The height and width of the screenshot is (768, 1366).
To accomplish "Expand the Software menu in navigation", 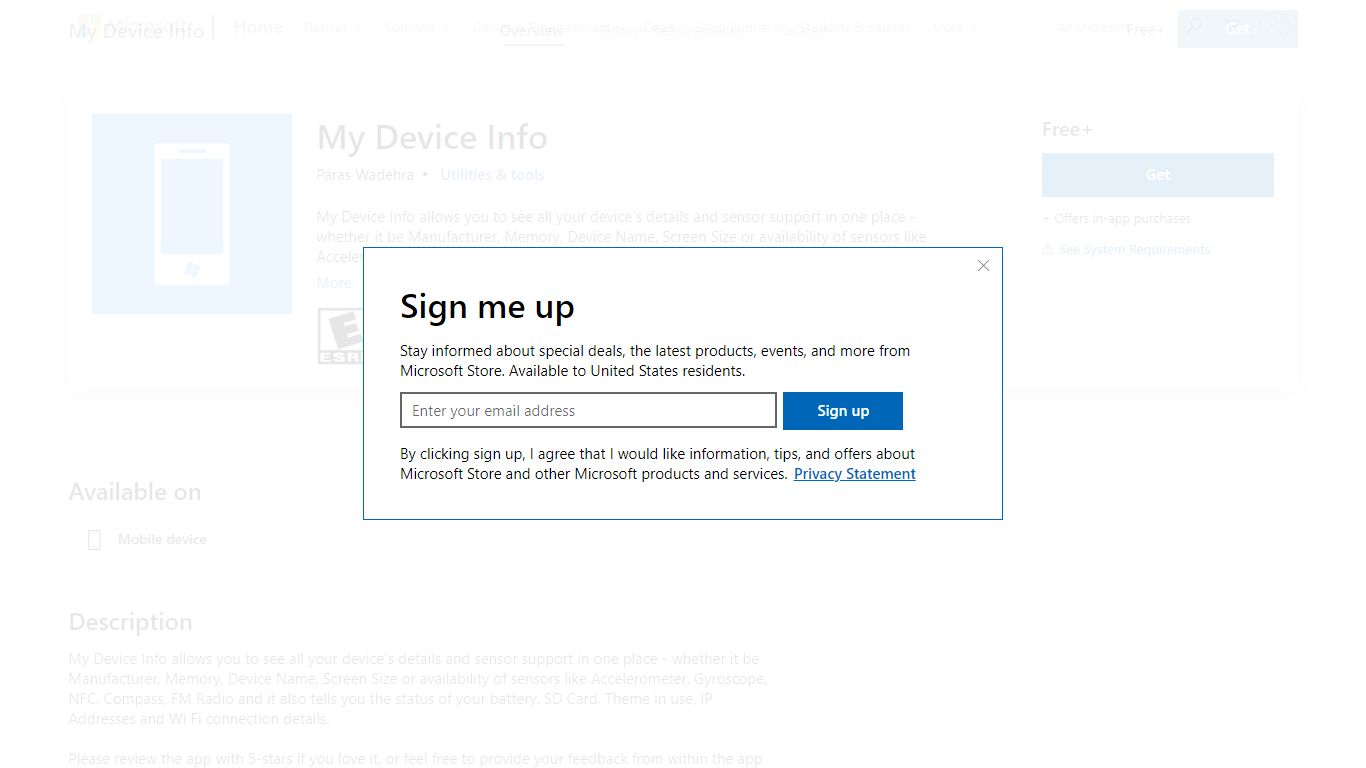I will point(417,28).
